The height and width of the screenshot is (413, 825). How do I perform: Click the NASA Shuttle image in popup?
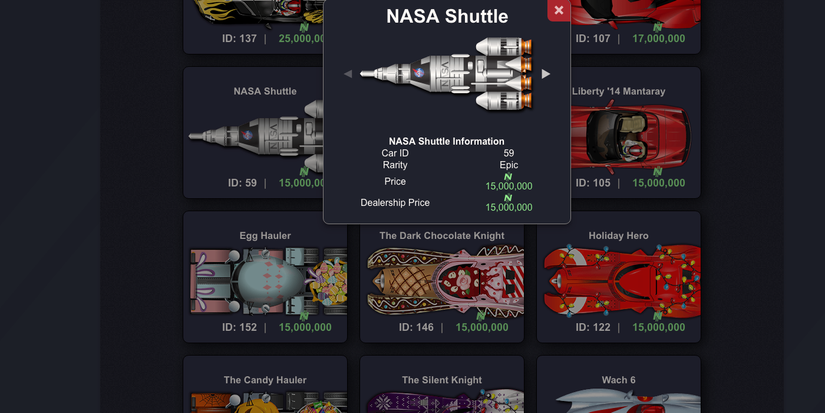click(x=447, y=74)
